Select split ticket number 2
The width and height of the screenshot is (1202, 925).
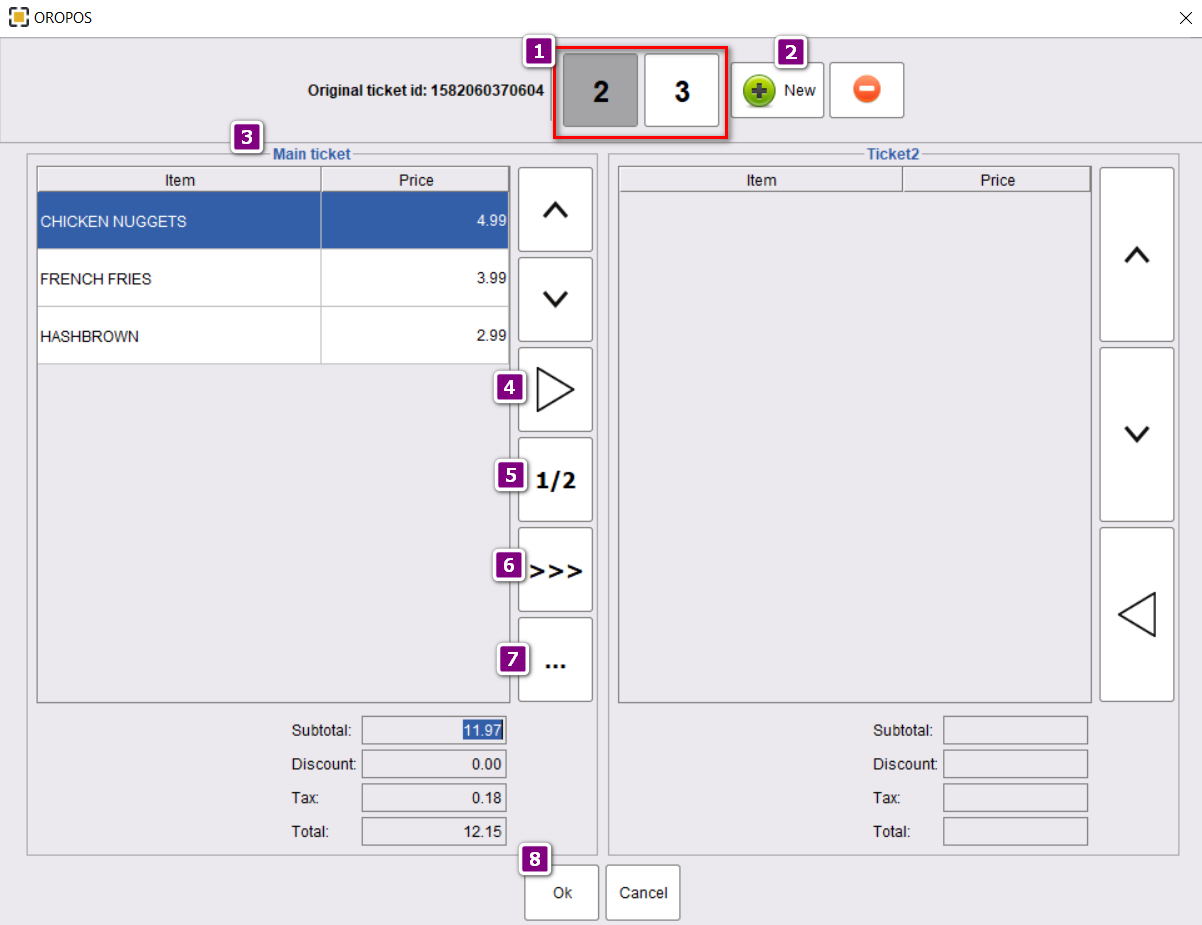click(x=600, y=90)
